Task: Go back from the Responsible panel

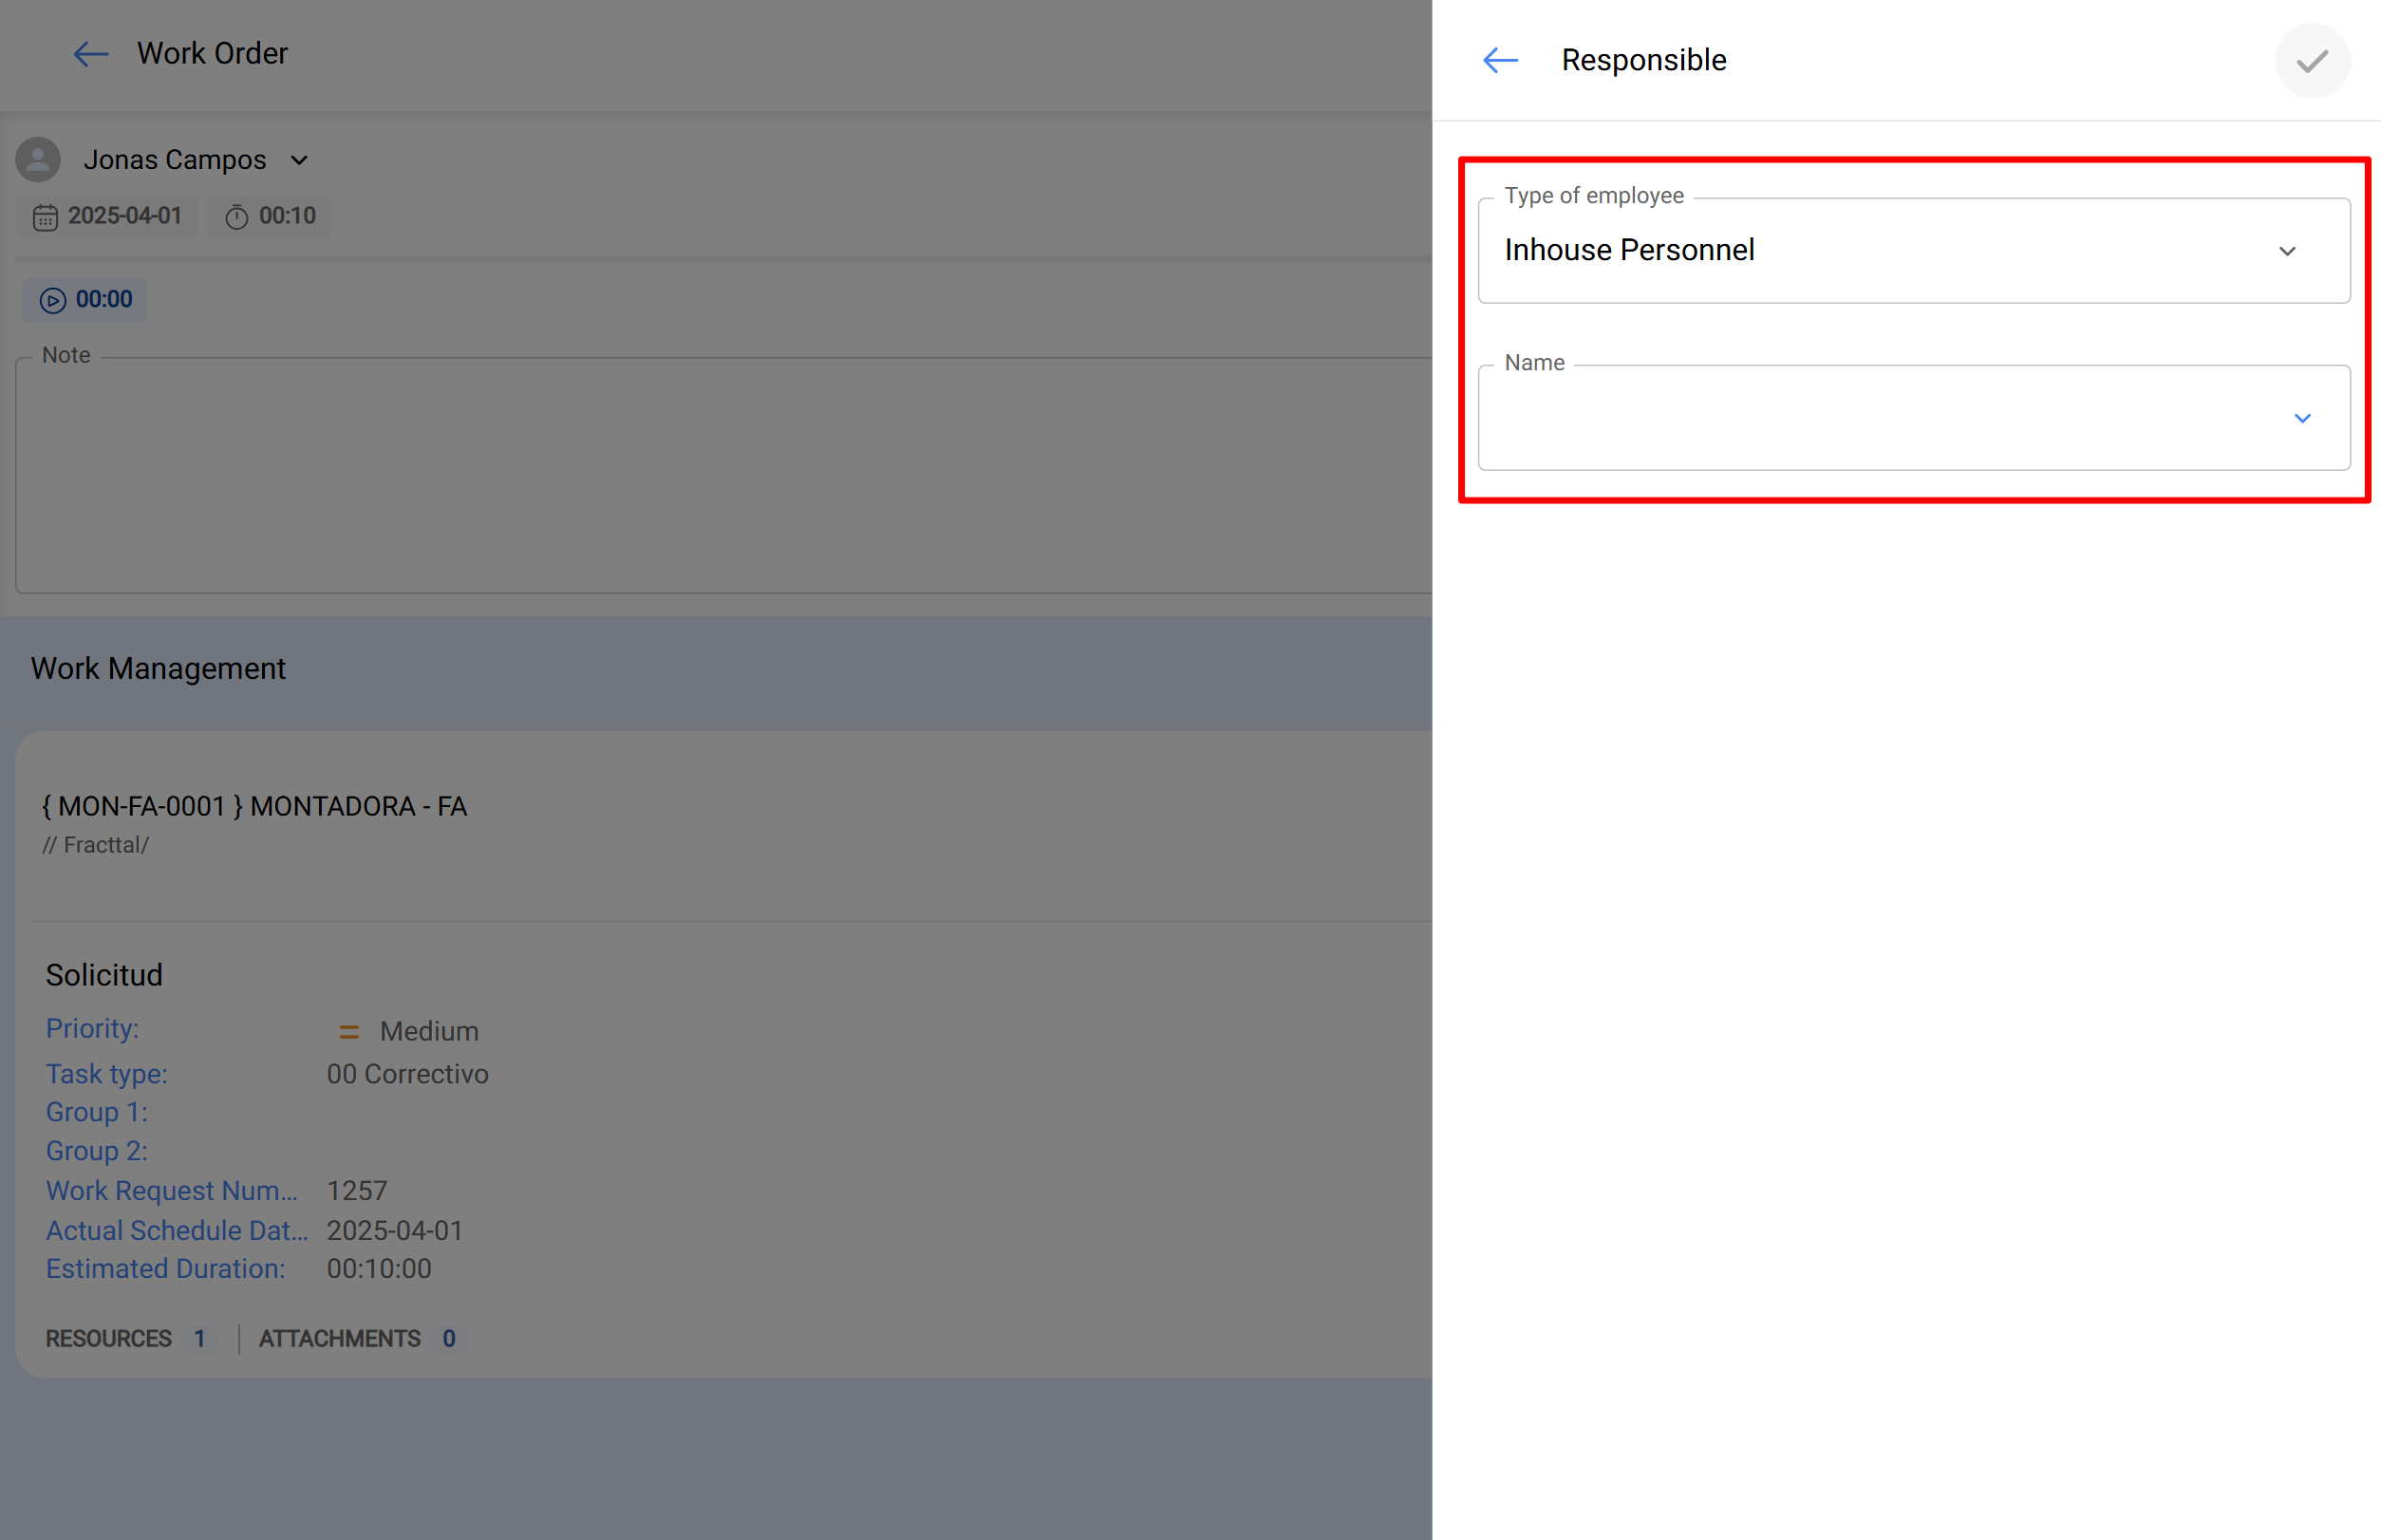Action: click(x=1500, y=60)
